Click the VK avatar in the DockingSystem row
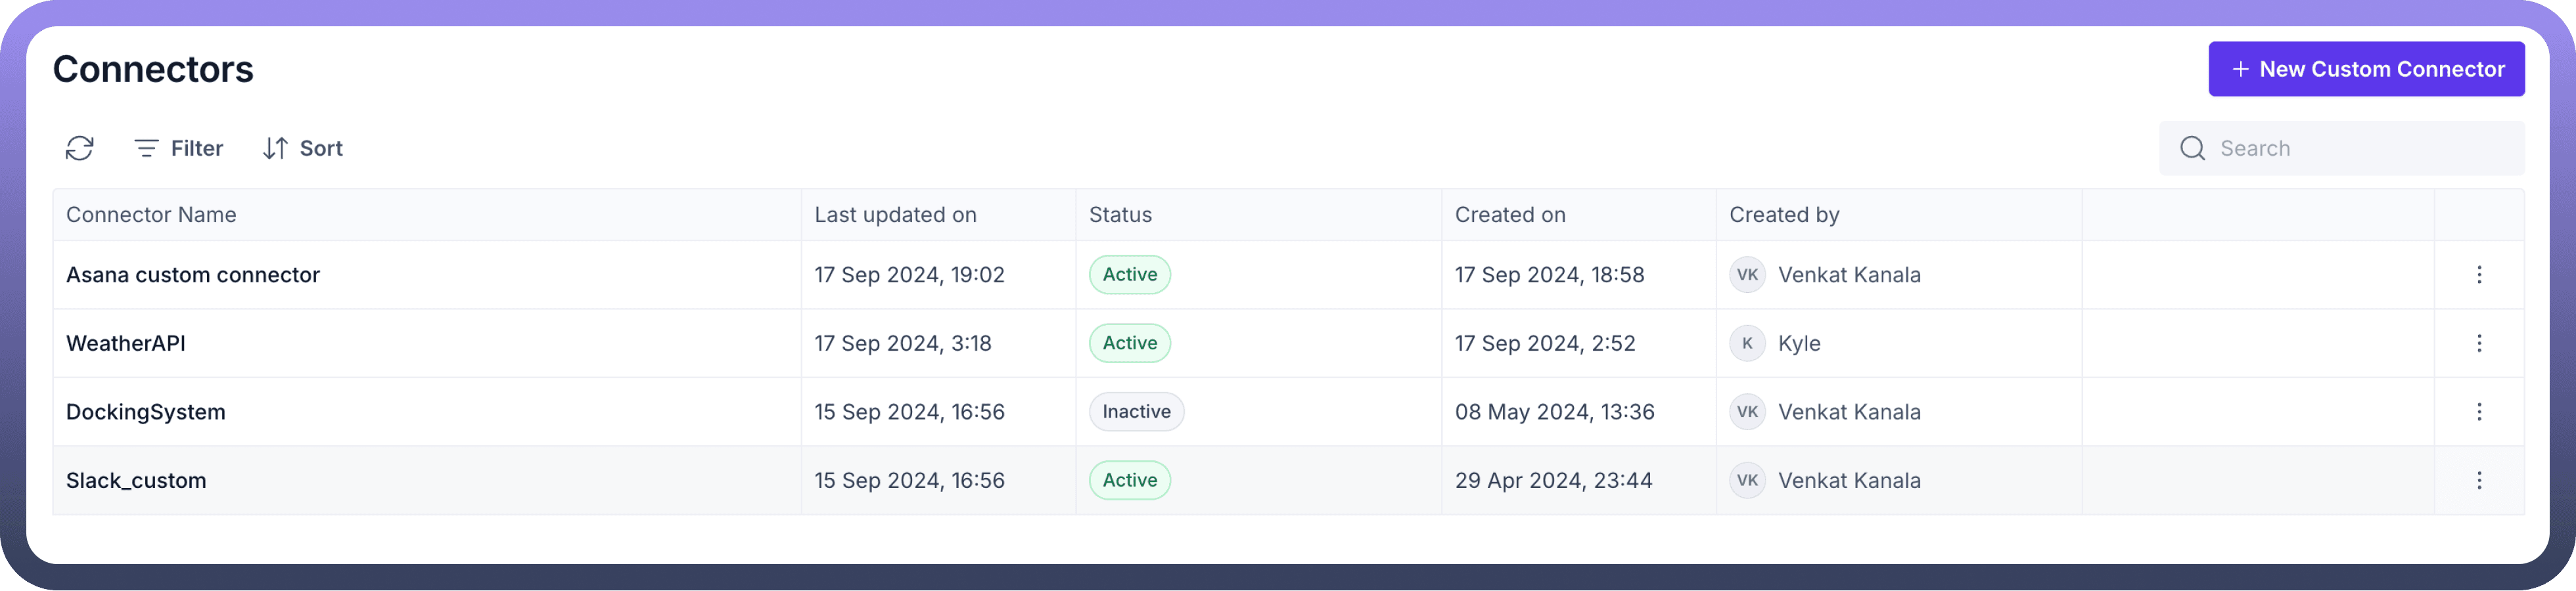2576x591 pixels. click(1746, 412)
